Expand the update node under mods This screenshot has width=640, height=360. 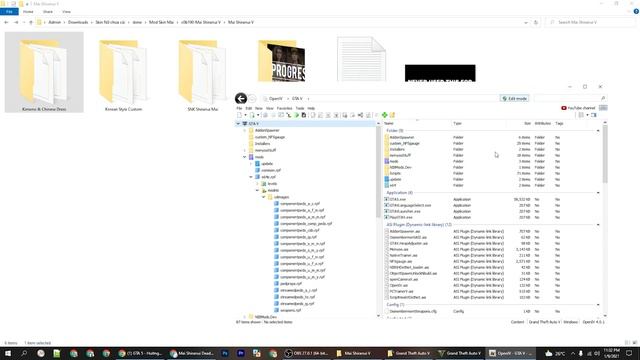[x=251, y=164]
